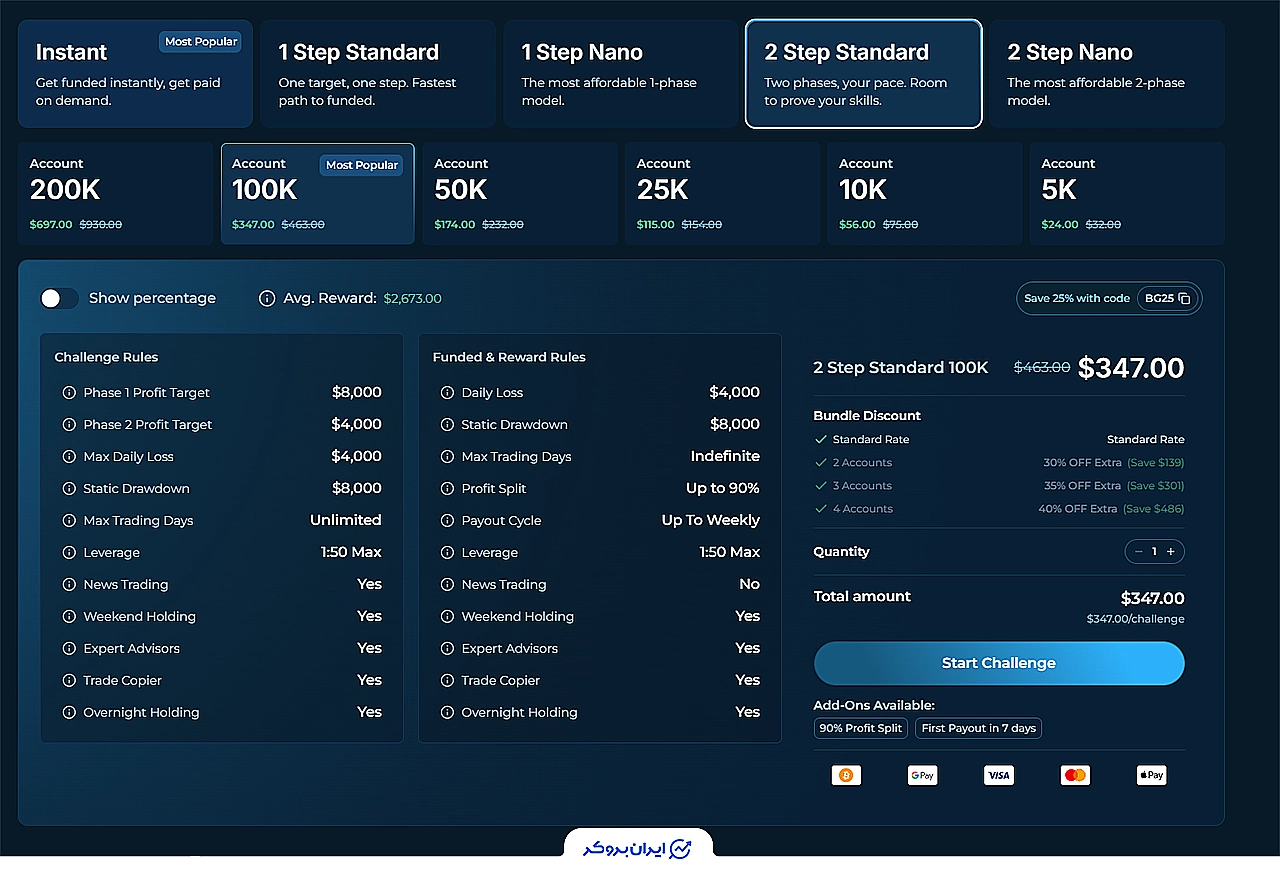Screen dimensions: 1280x873
Task: Click info icon for Phase 1 Profit Target
Action: 69,393
